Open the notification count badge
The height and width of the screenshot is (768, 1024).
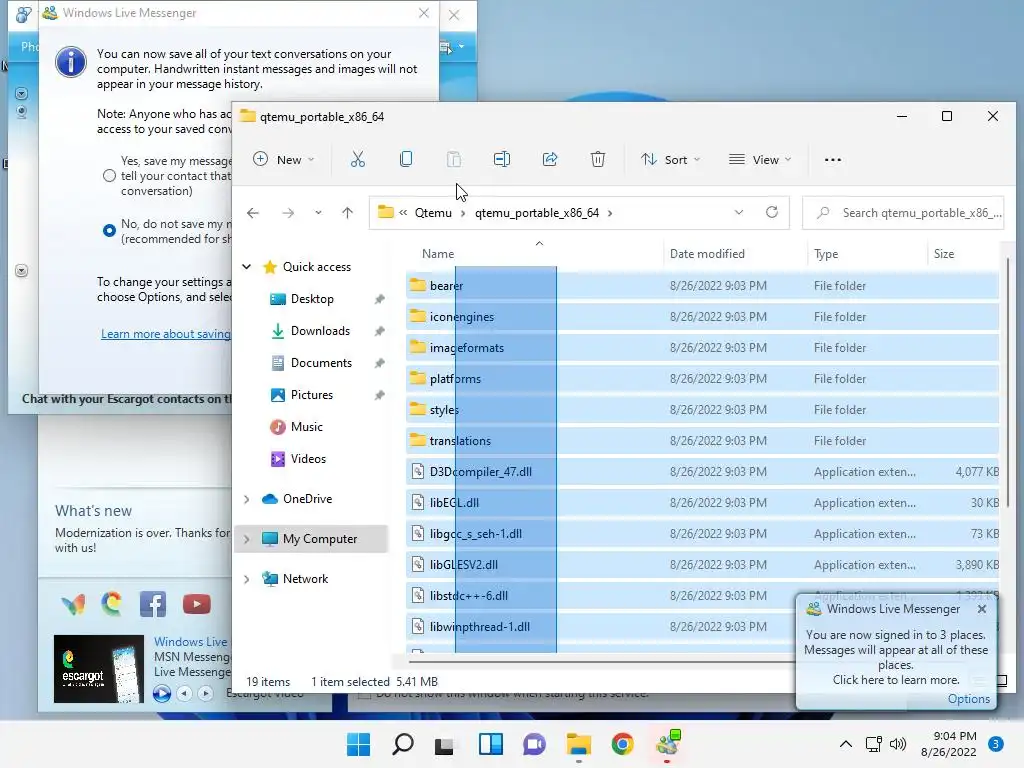(x=996, y=744)
